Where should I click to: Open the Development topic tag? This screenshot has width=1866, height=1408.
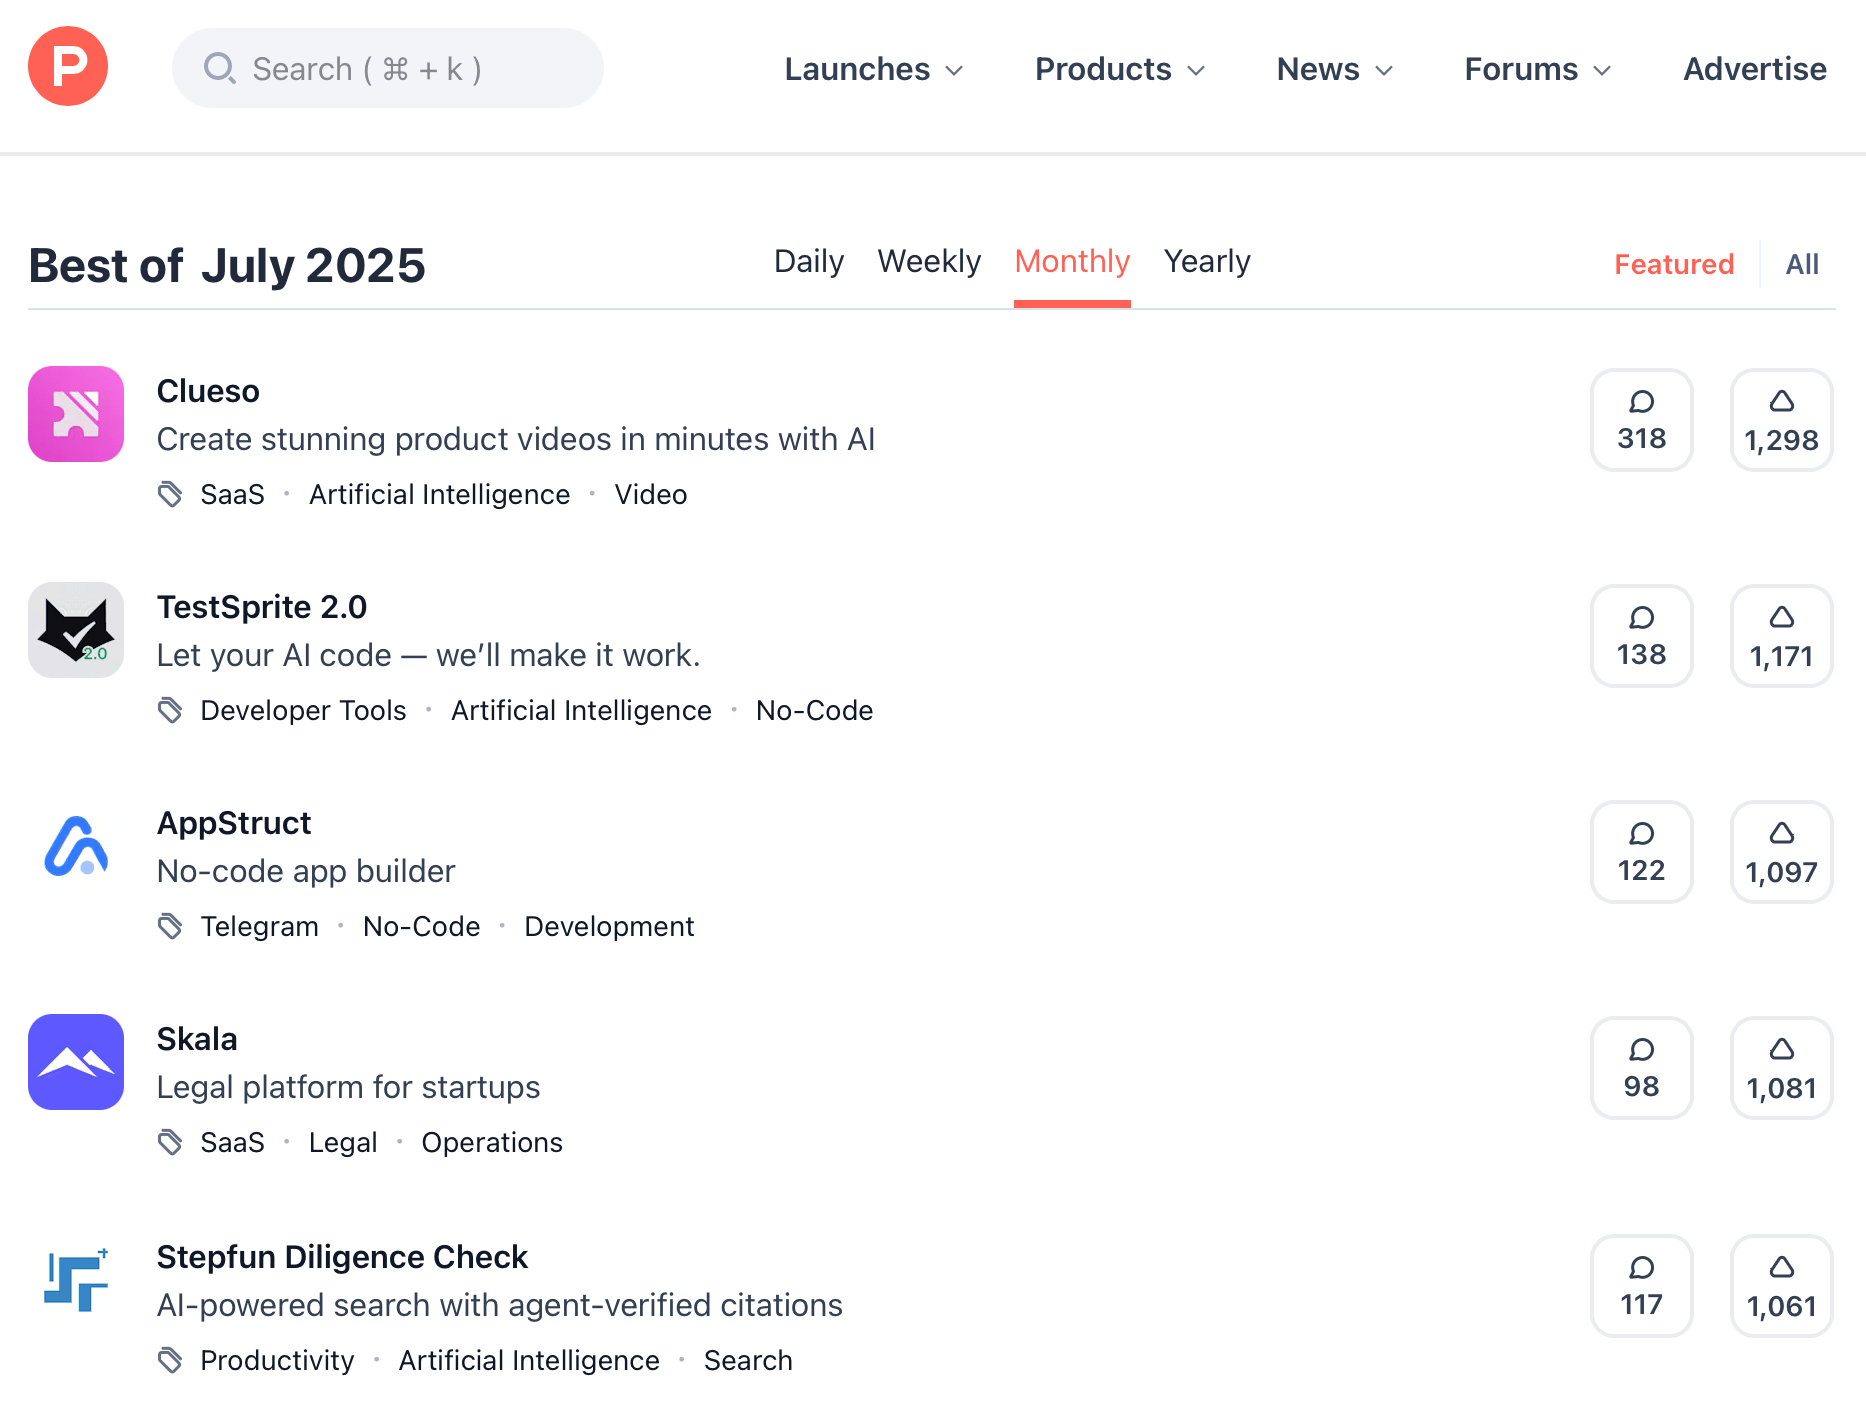coord(609,926)
